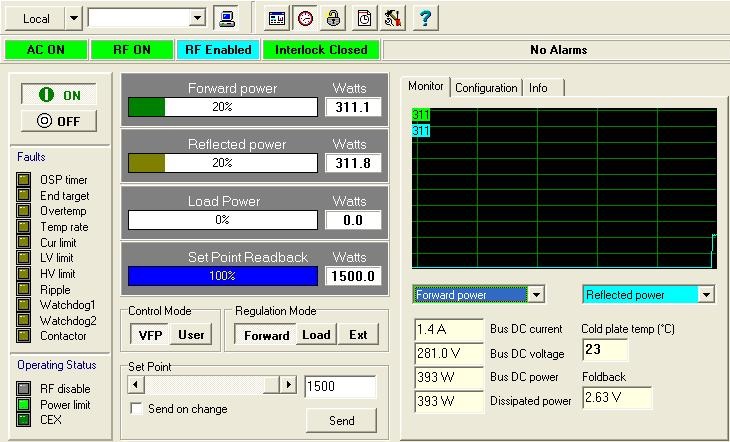Enable the Send on change checkbox
Screen dimensions: 730x442
(136, 409)
